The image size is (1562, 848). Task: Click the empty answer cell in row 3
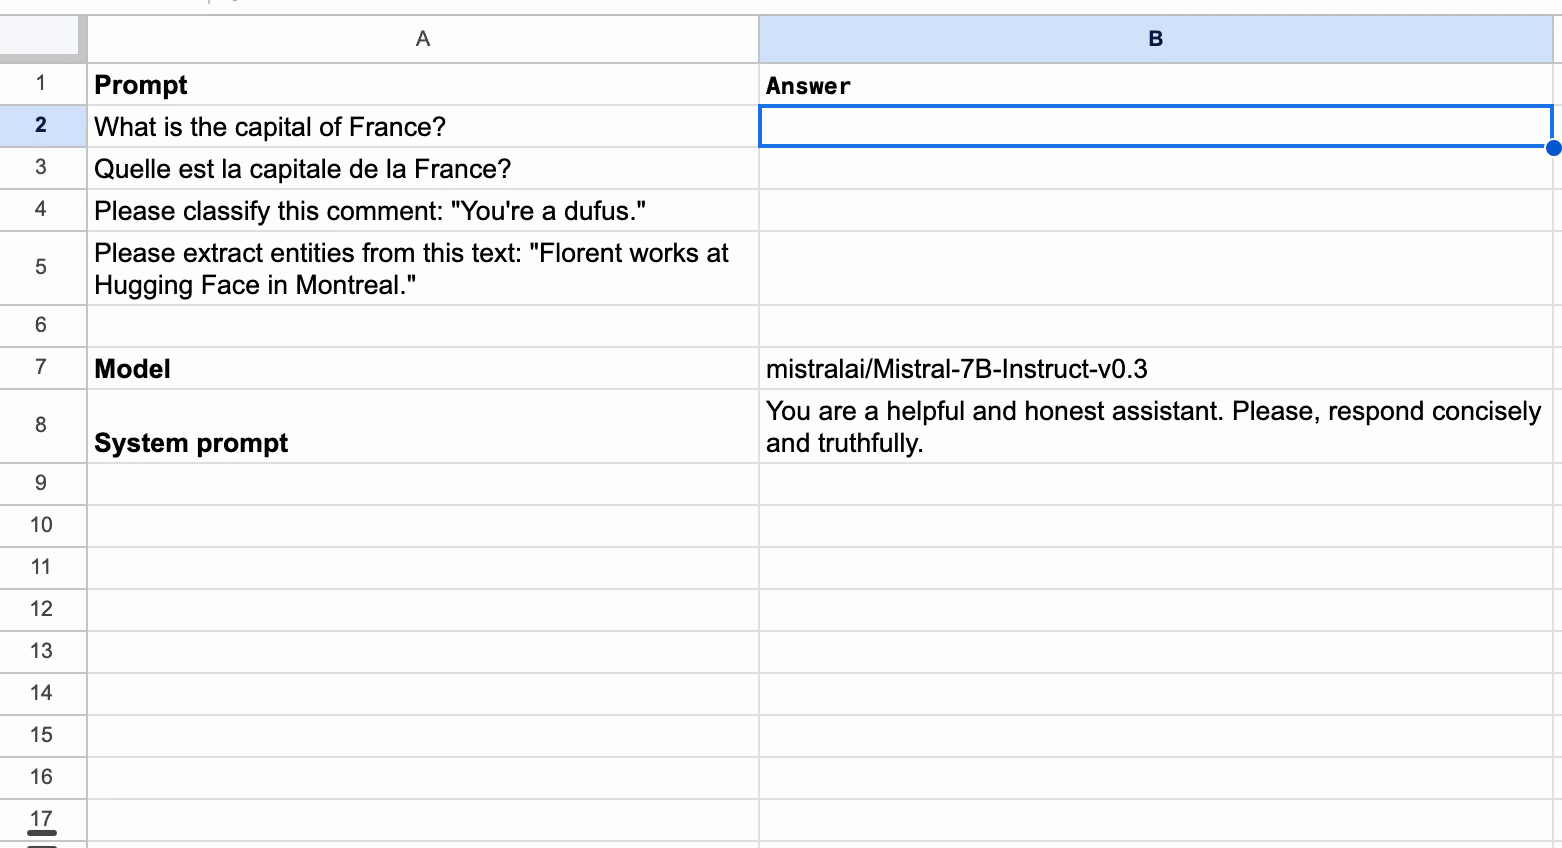pos(1155,169)
